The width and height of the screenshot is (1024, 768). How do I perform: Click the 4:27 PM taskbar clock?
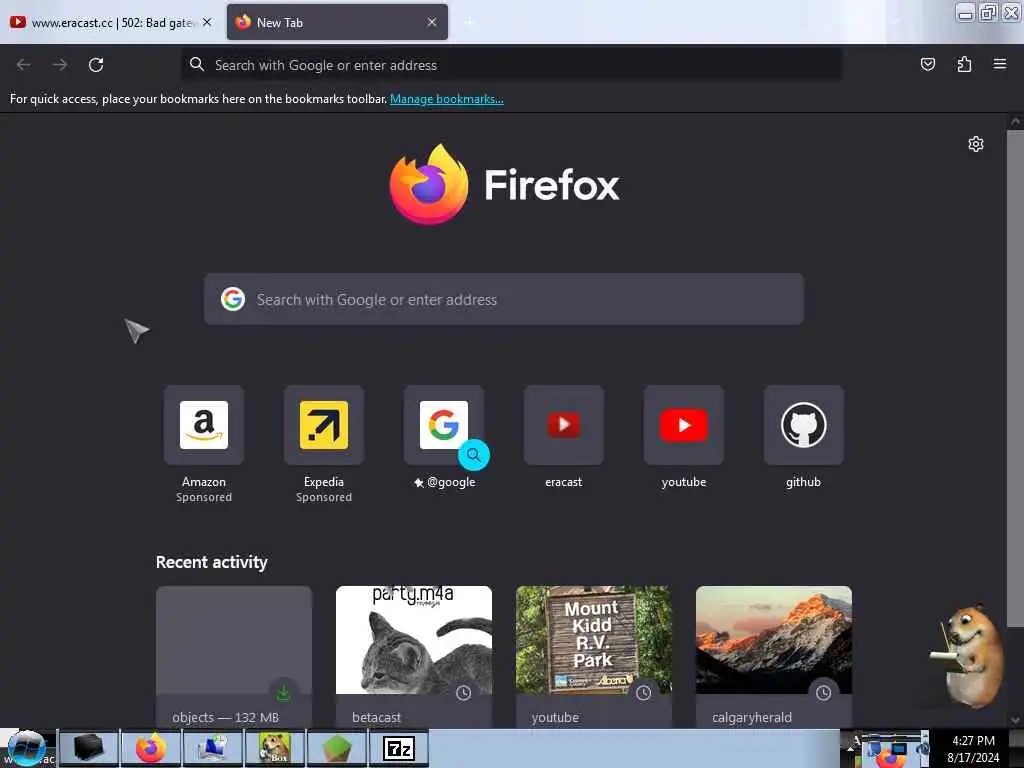point(973,741)
